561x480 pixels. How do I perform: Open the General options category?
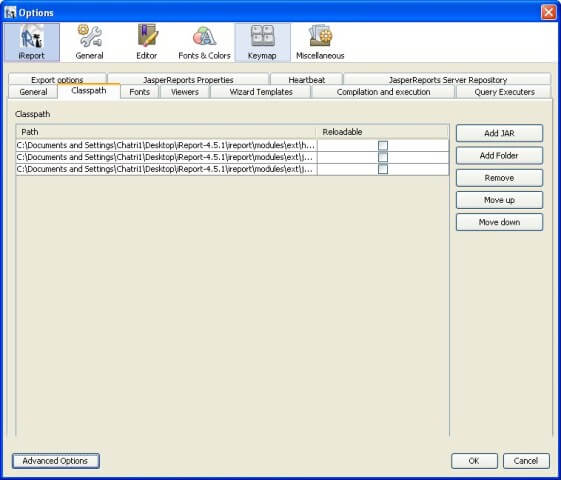[89, 43]
